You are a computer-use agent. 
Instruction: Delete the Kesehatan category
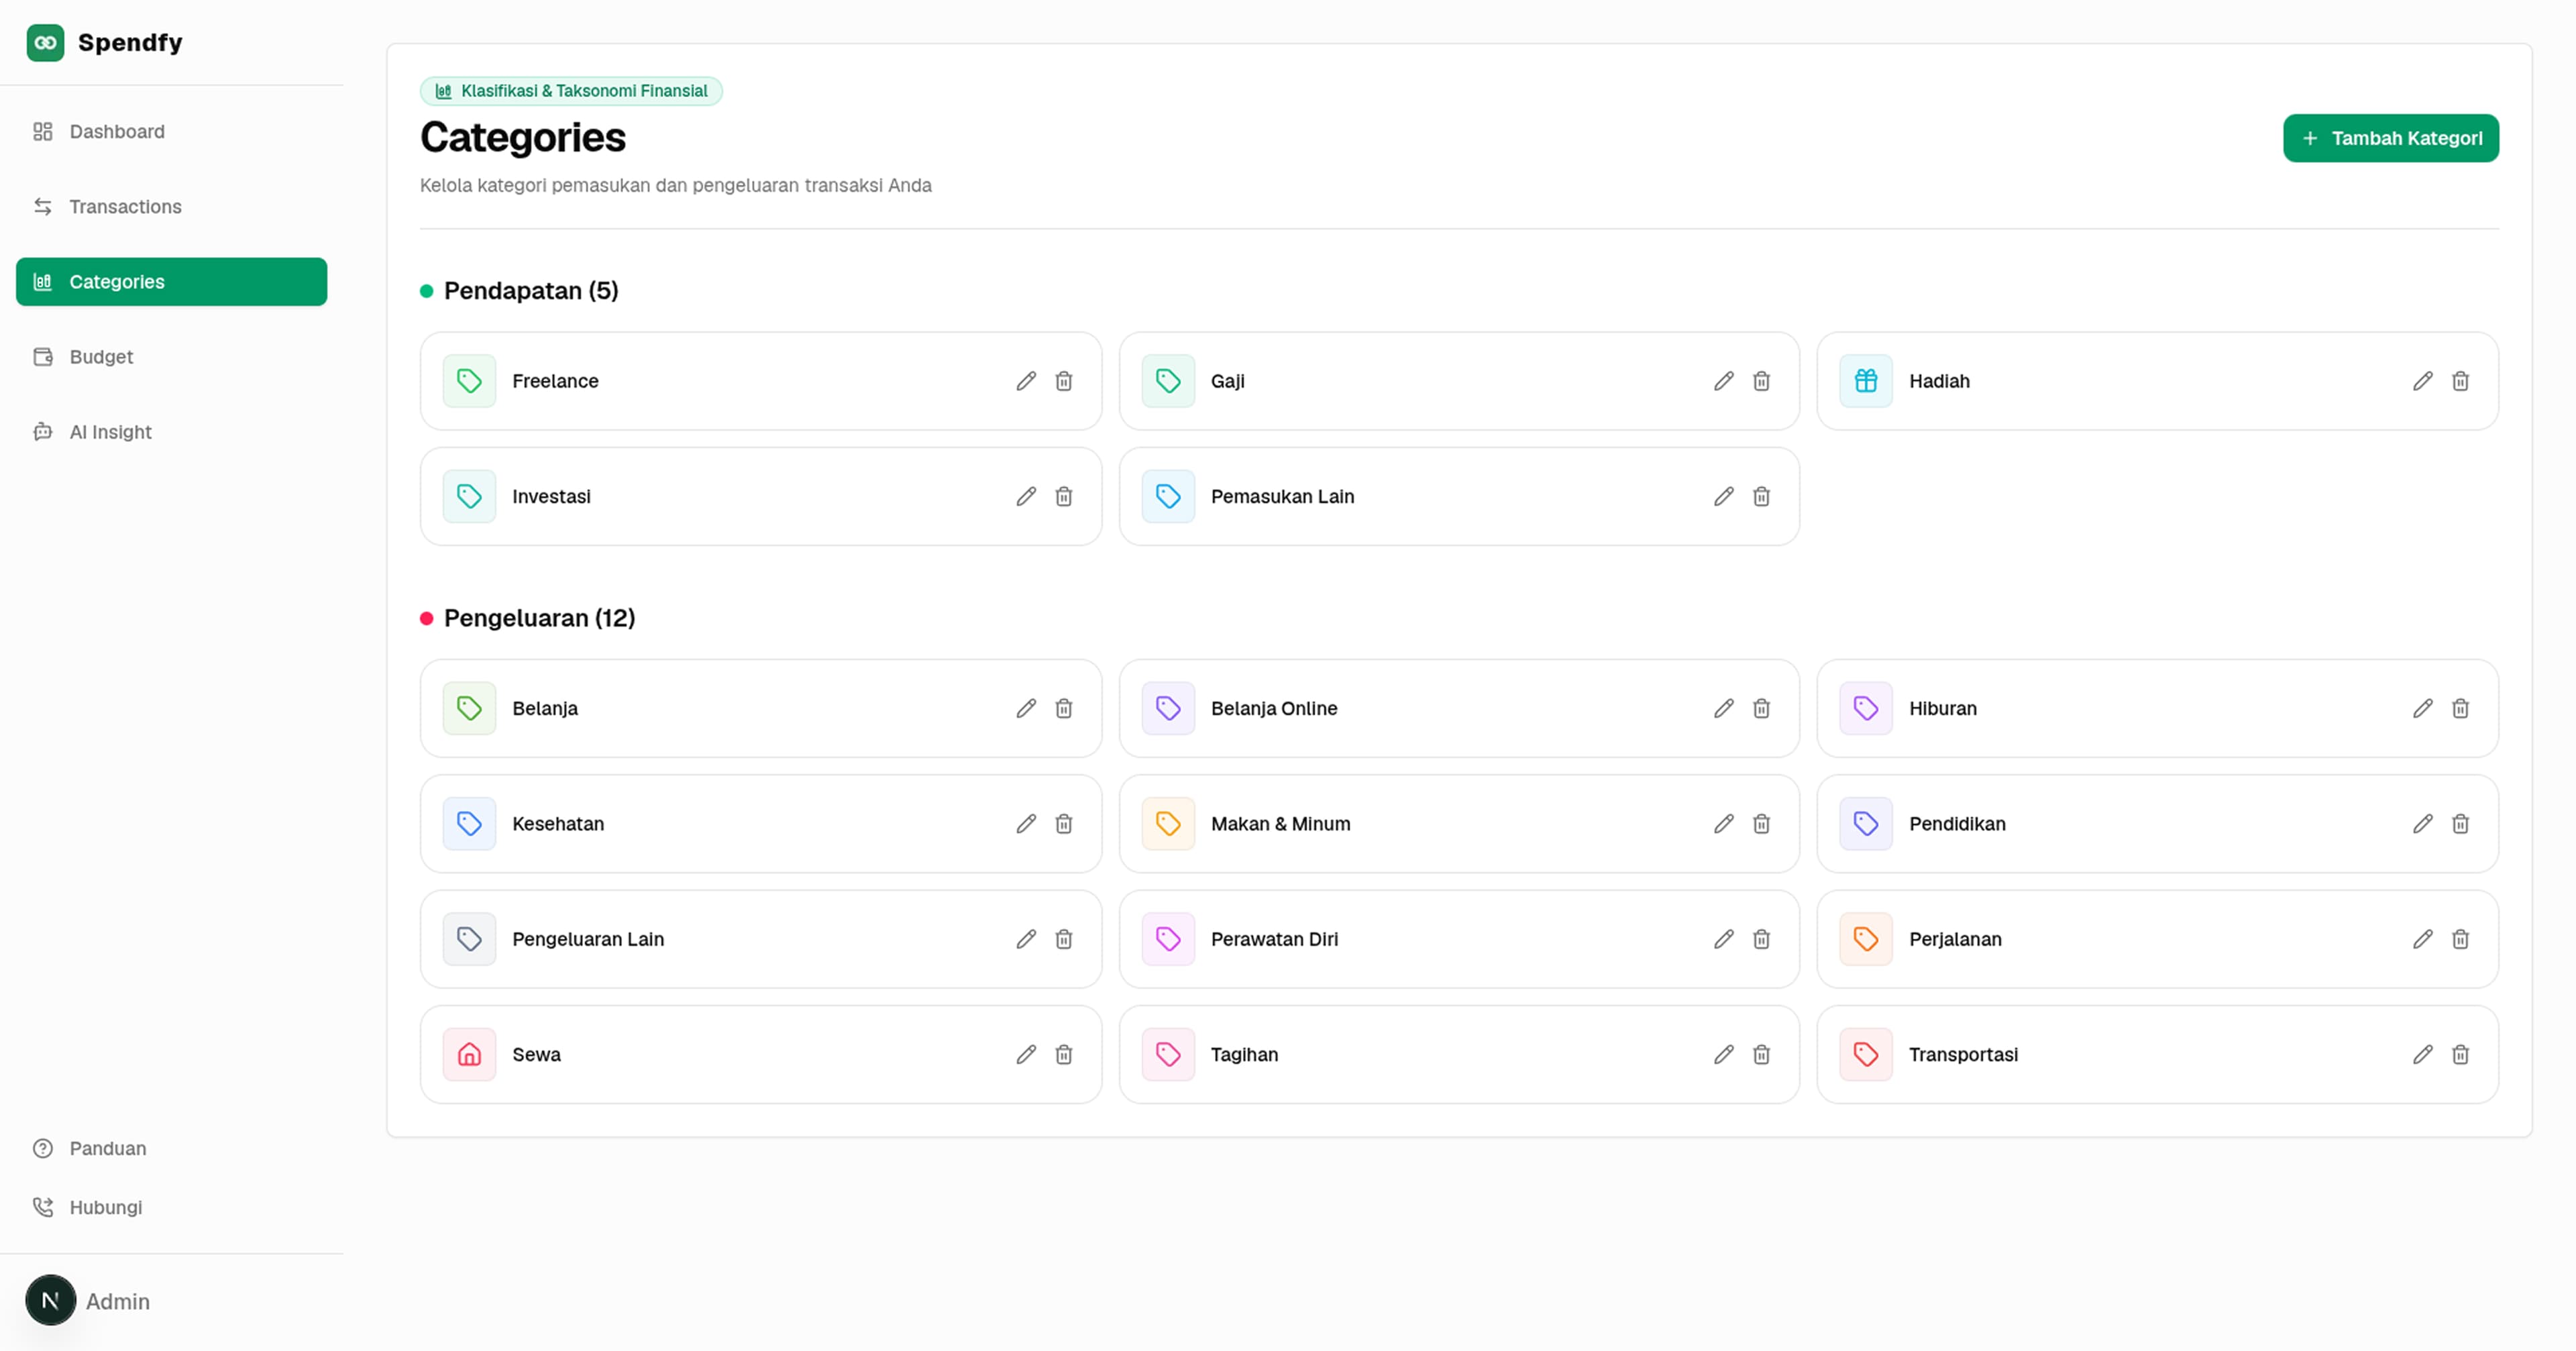(x=1064, y=824)
